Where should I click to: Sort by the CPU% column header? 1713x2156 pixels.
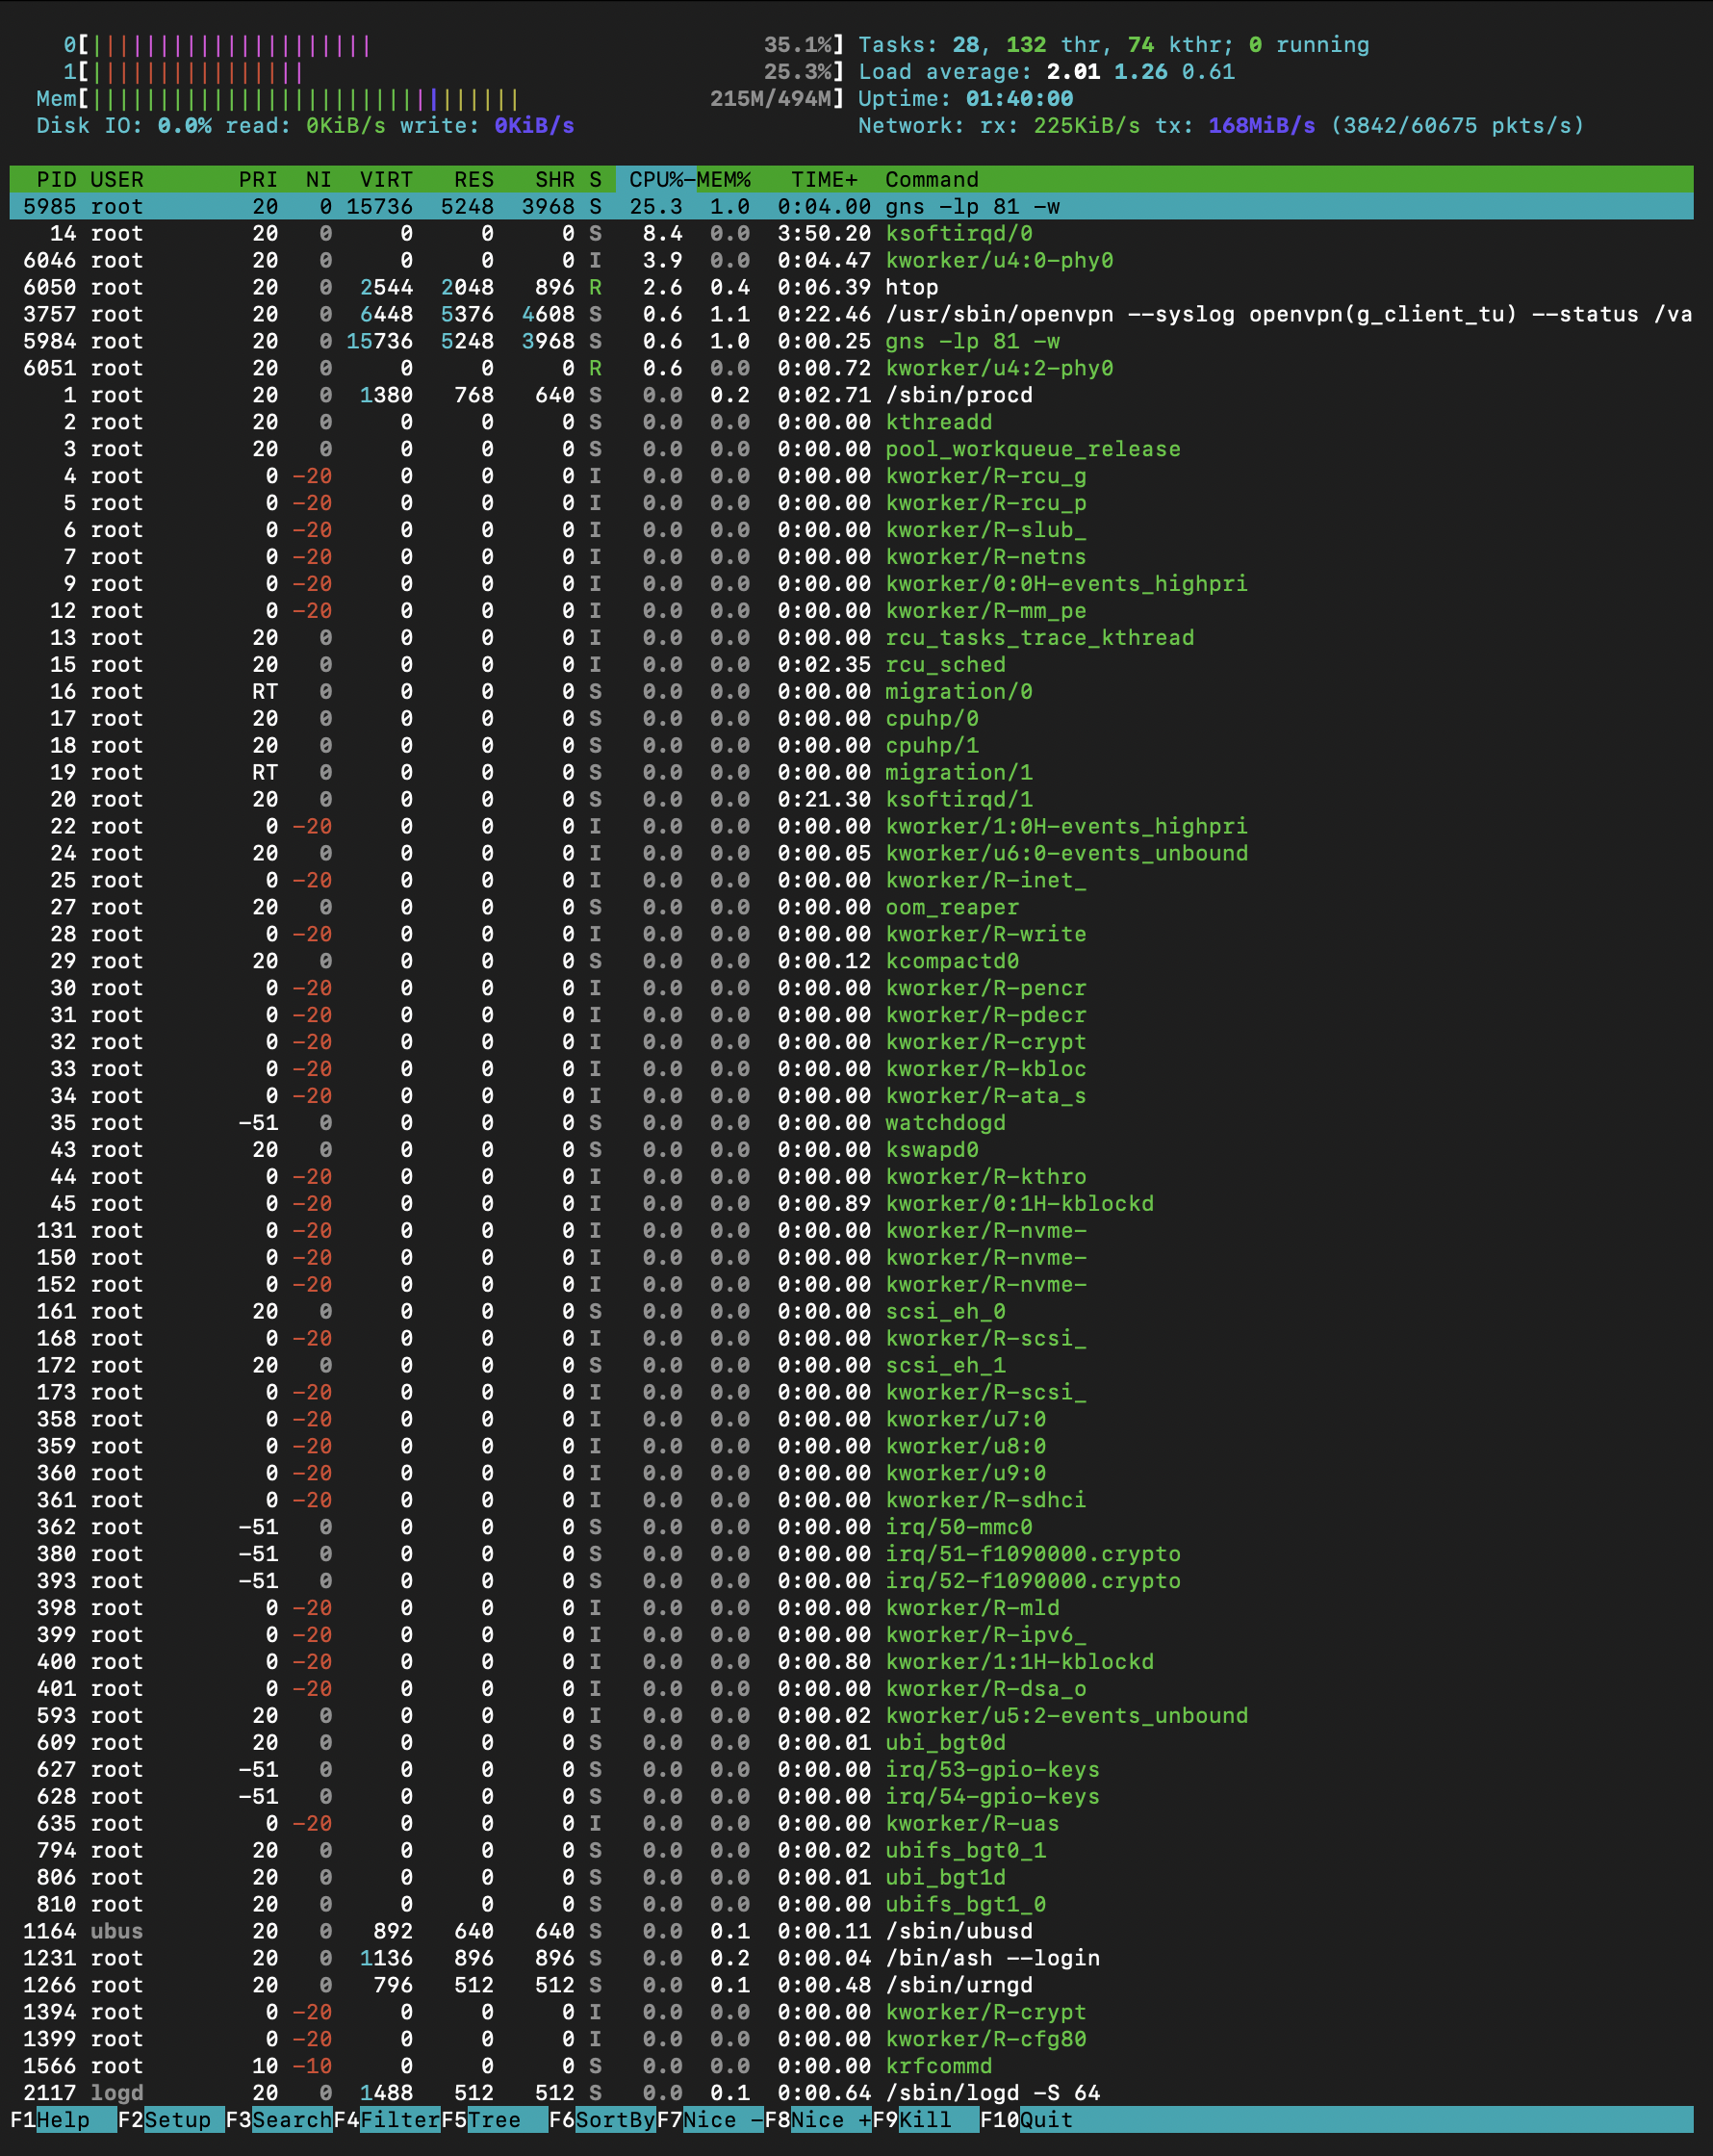tap(656, 180)
